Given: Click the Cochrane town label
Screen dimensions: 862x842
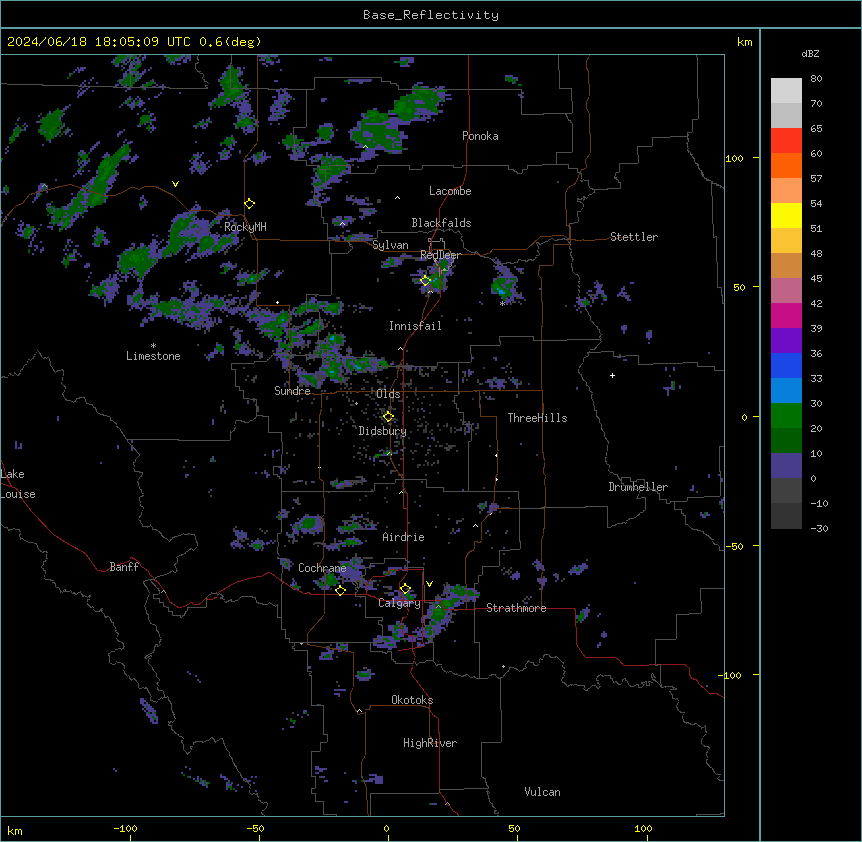Looking at the screenshot, I should pos(322,568).
